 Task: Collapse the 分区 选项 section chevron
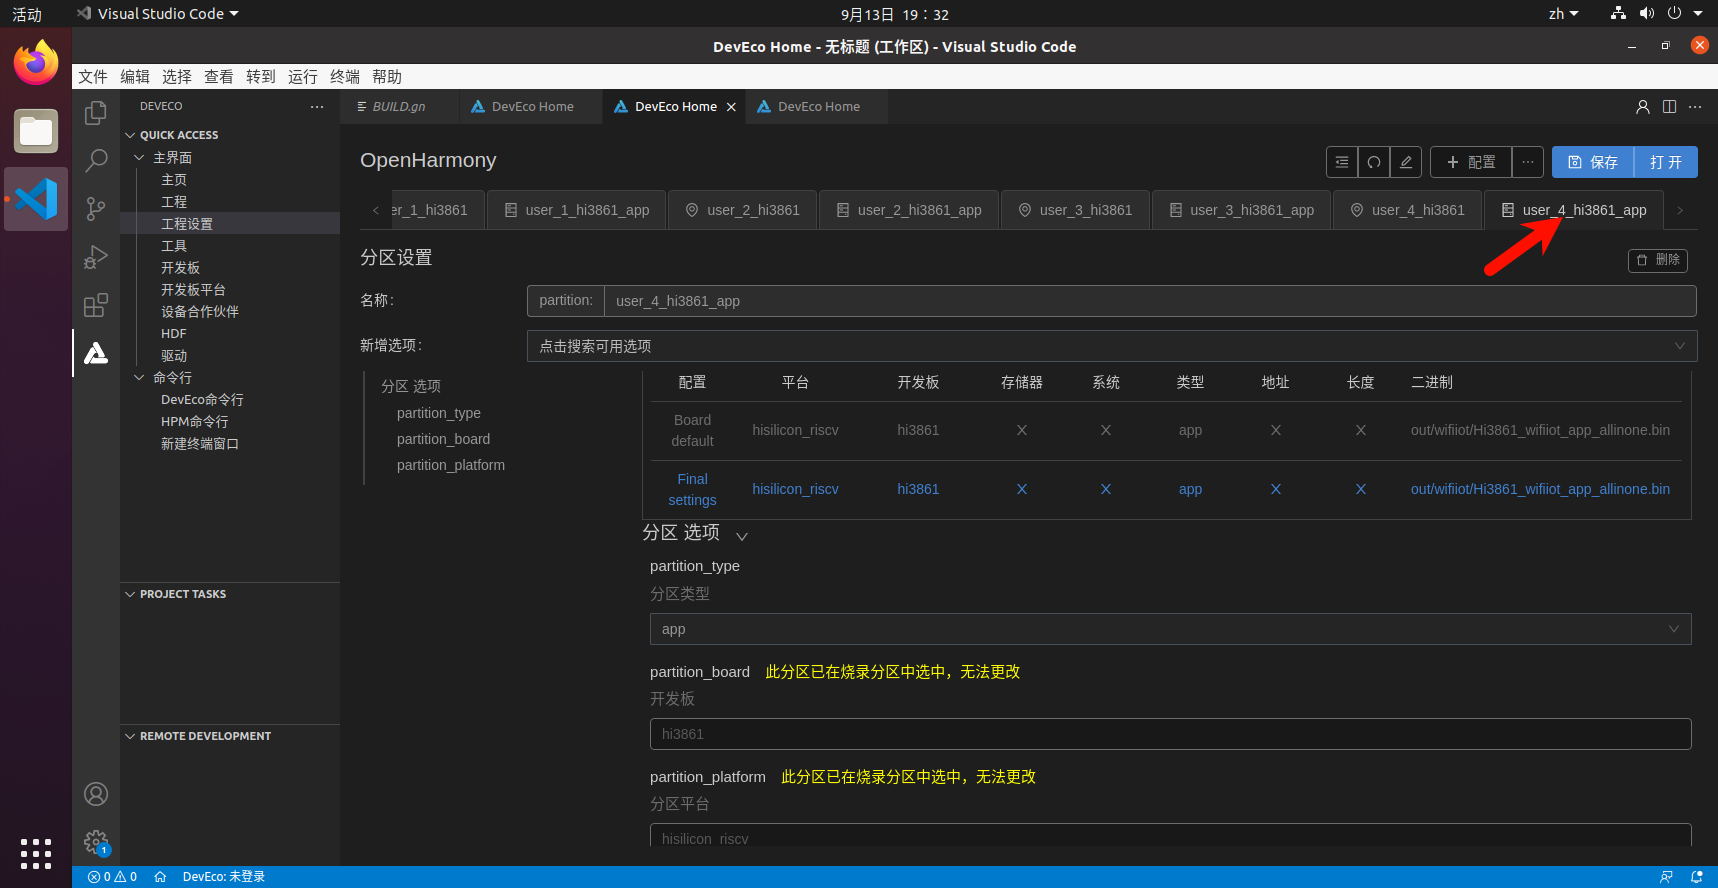coord(742,536)
